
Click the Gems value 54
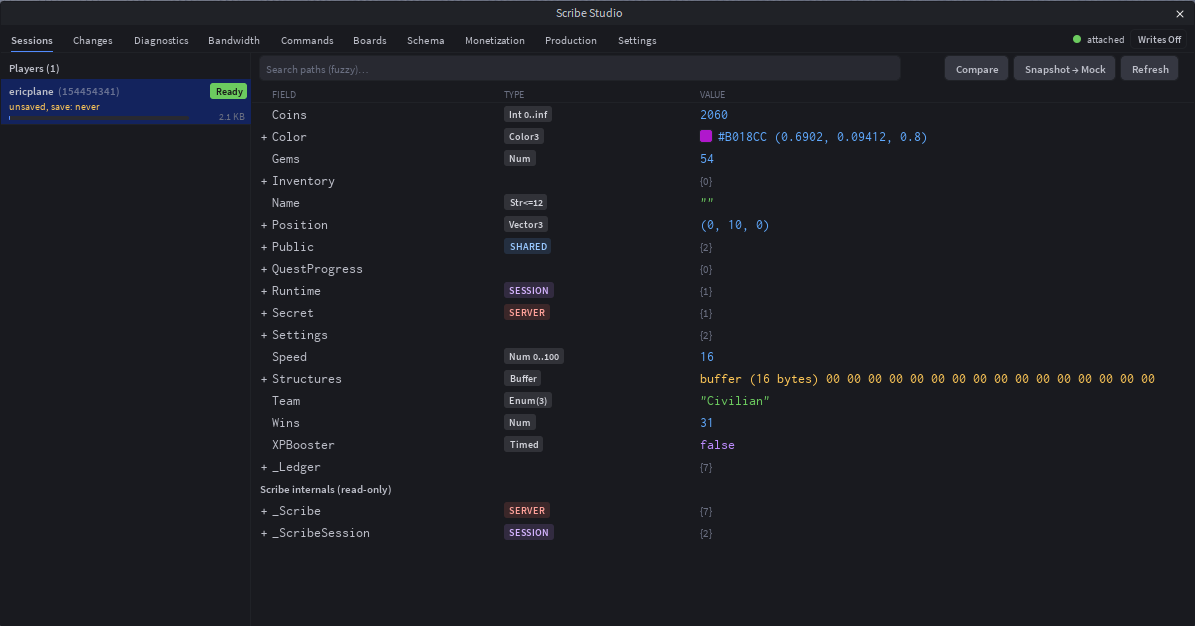707,159
